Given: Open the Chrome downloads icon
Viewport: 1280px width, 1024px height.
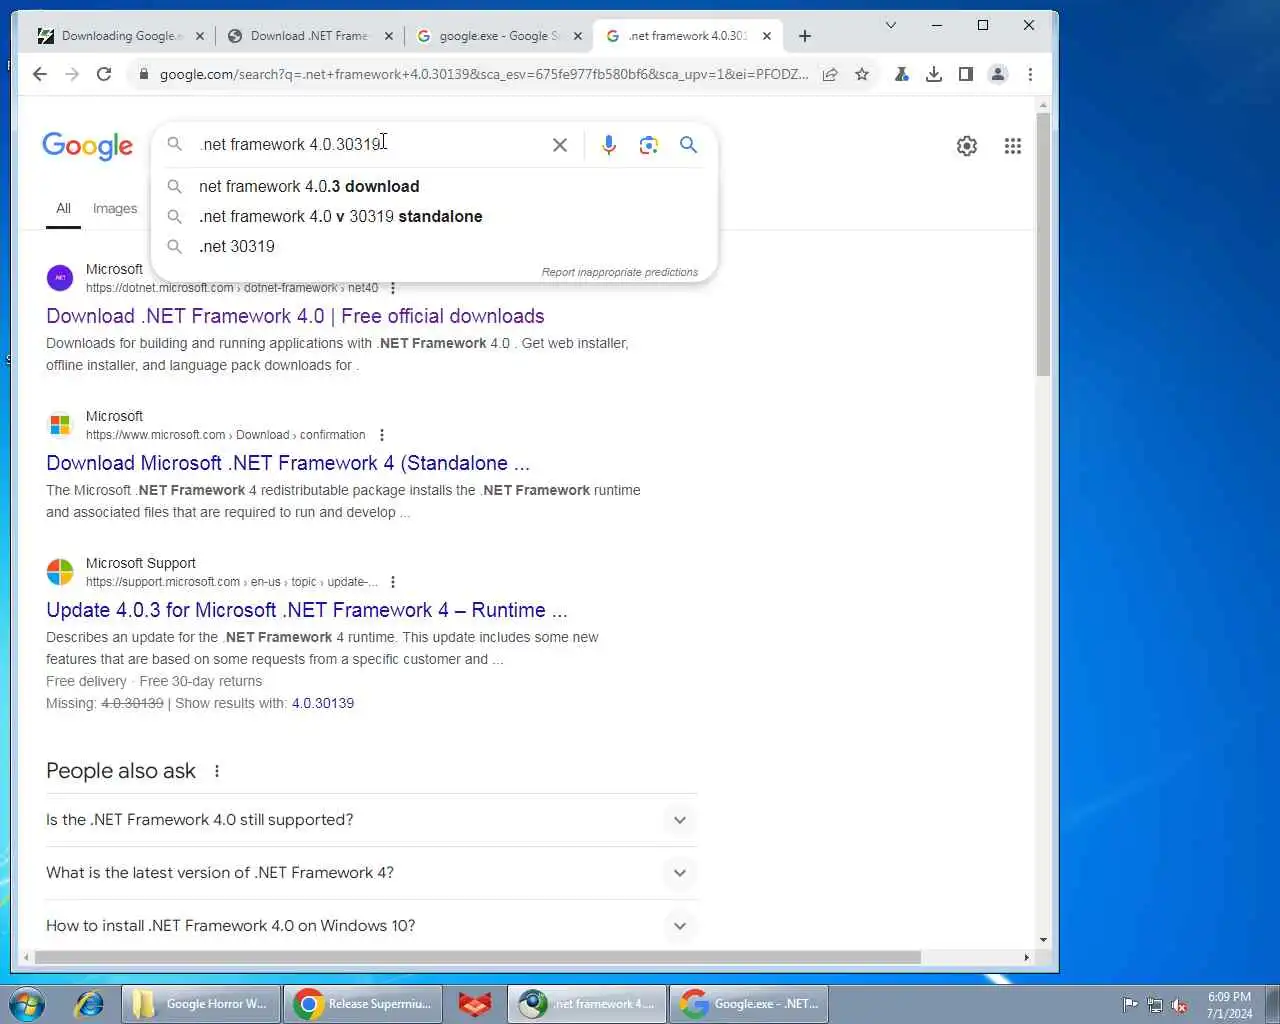Looking at the screenshot, I should [x=933, y=74].
